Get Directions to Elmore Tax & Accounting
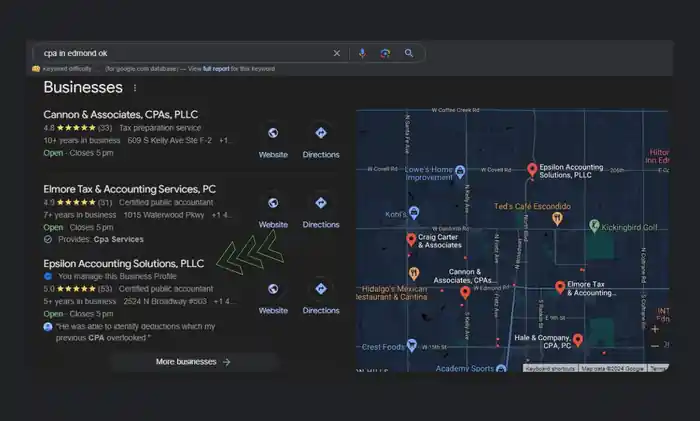The height and width of the screenshot is (421, 700). [321, 212]
